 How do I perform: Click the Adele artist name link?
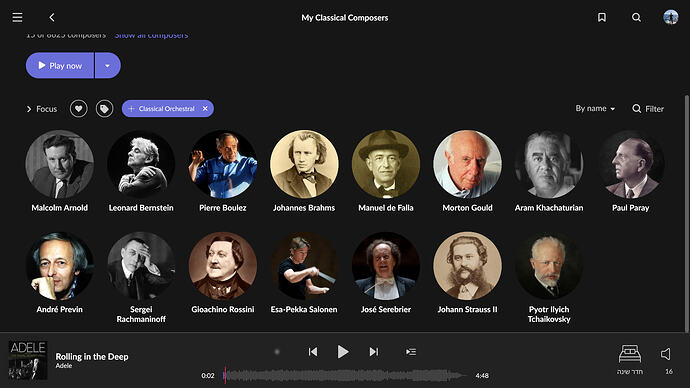(64, 366)
